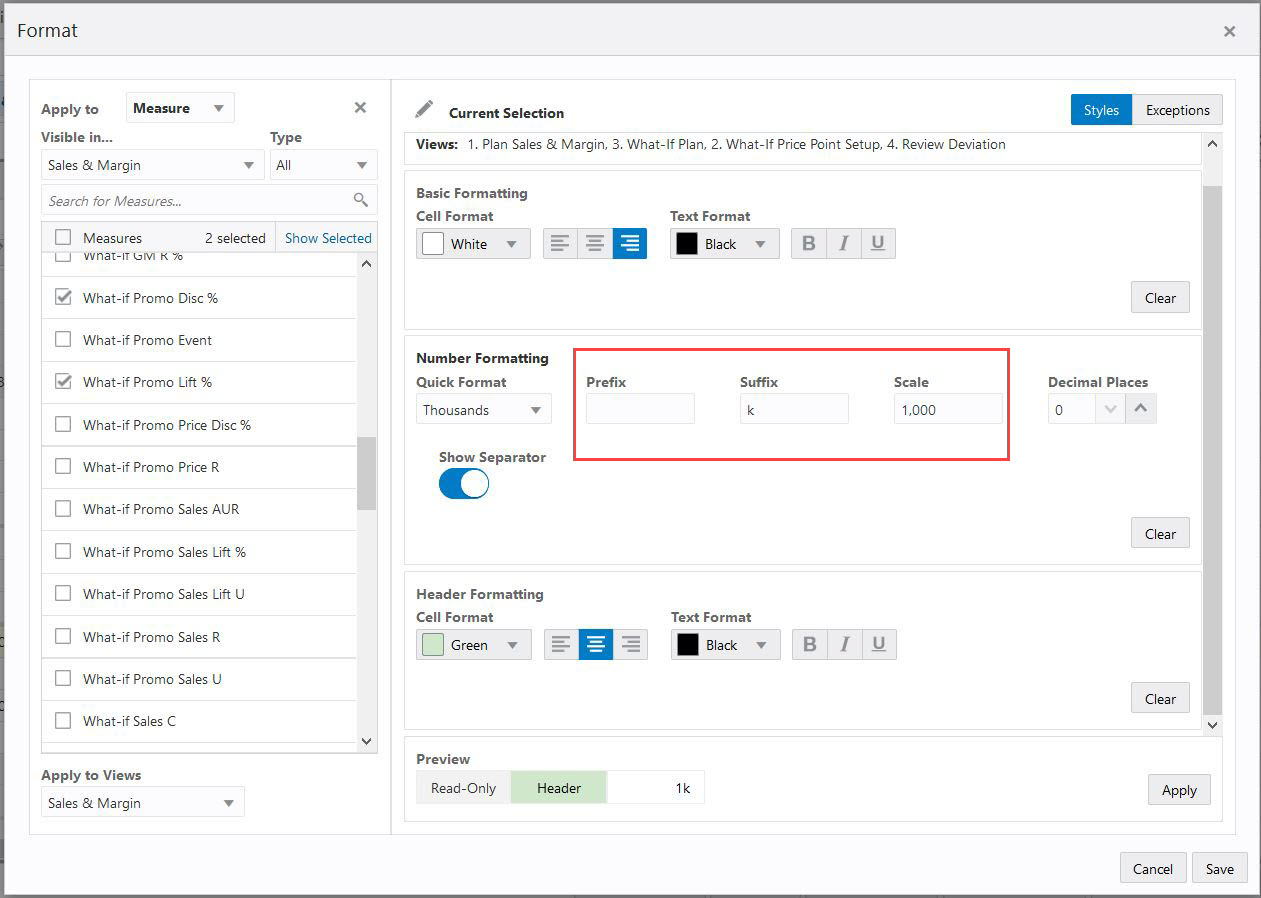Decrease Decimal Places with down arrow
Viewport: 1261px width, 898px height.
(x=1110, y=409)
